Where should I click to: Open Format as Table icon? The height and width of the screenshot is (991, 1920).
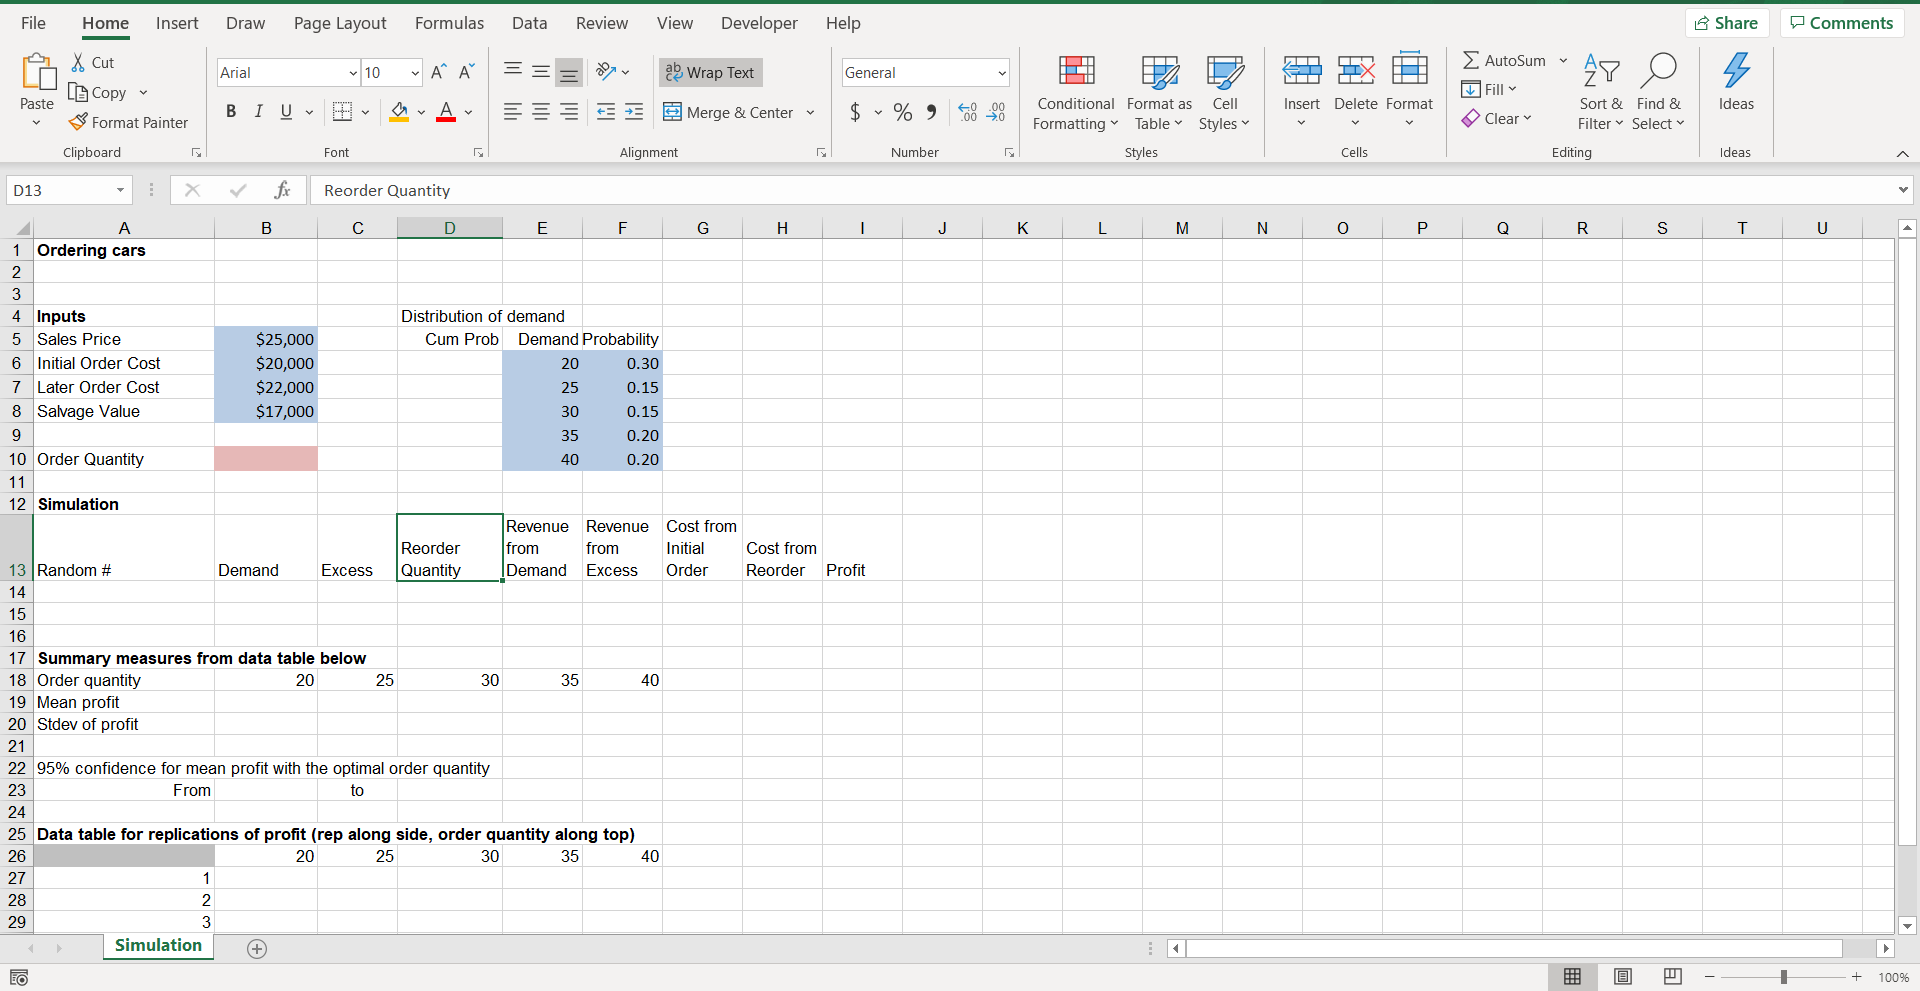pos(1160,70)
